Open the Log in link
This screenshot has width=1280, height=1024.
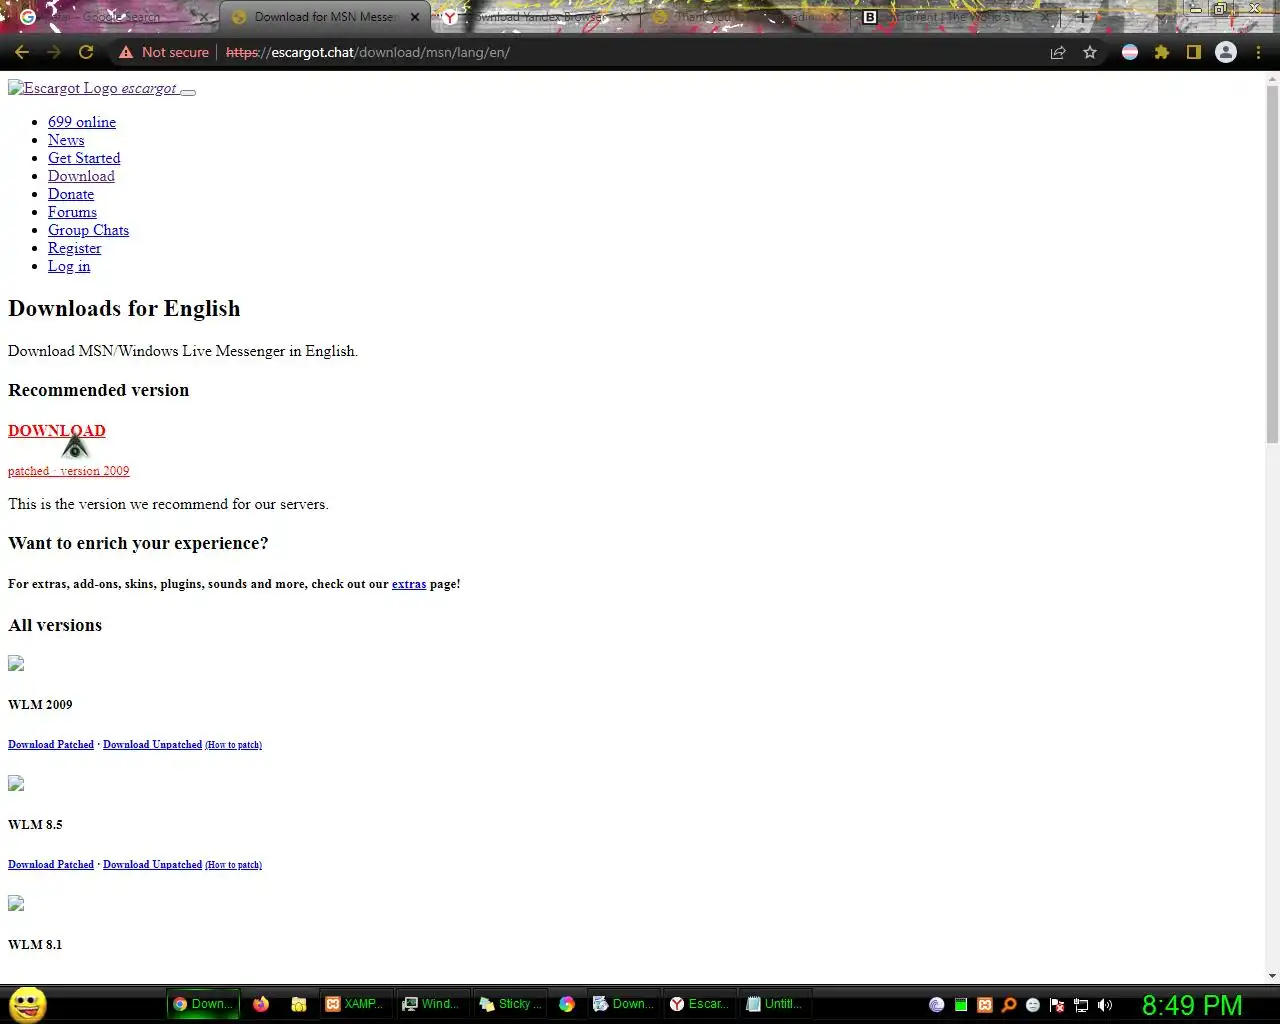(69, 266)
